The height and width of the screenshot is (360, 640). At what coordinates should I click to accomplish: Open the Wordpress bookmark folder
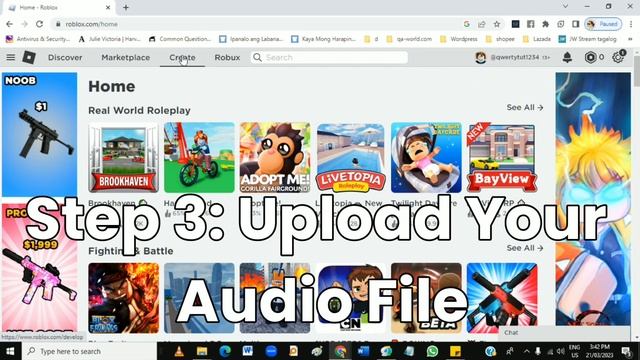point(459,39)
